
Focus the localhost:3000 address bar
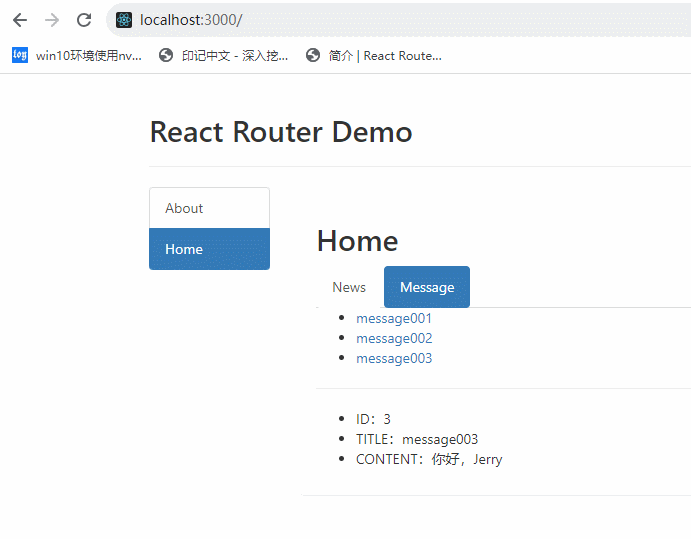pos(400,20)
